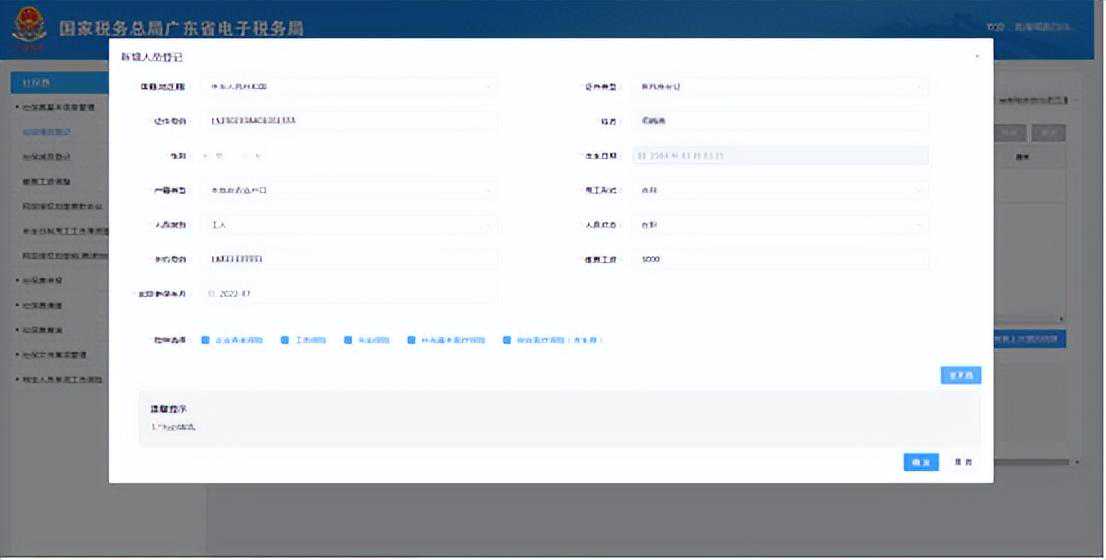Close the 新增人员登记 dialog with the X
This screenshot has width=1106, height=560.
tap(977, 57)
